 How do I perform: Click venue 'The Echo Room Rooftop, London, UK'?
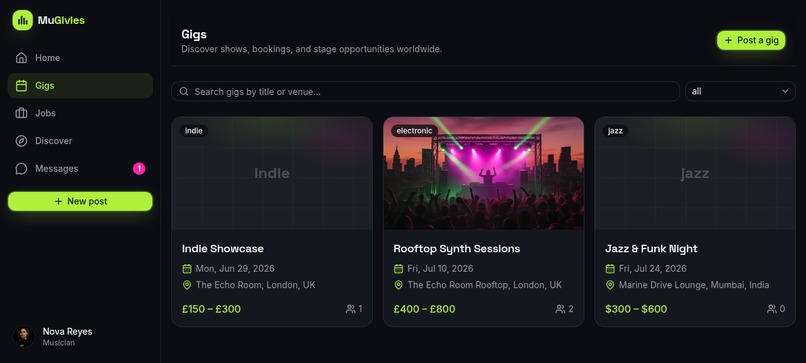tap(485, 285)
